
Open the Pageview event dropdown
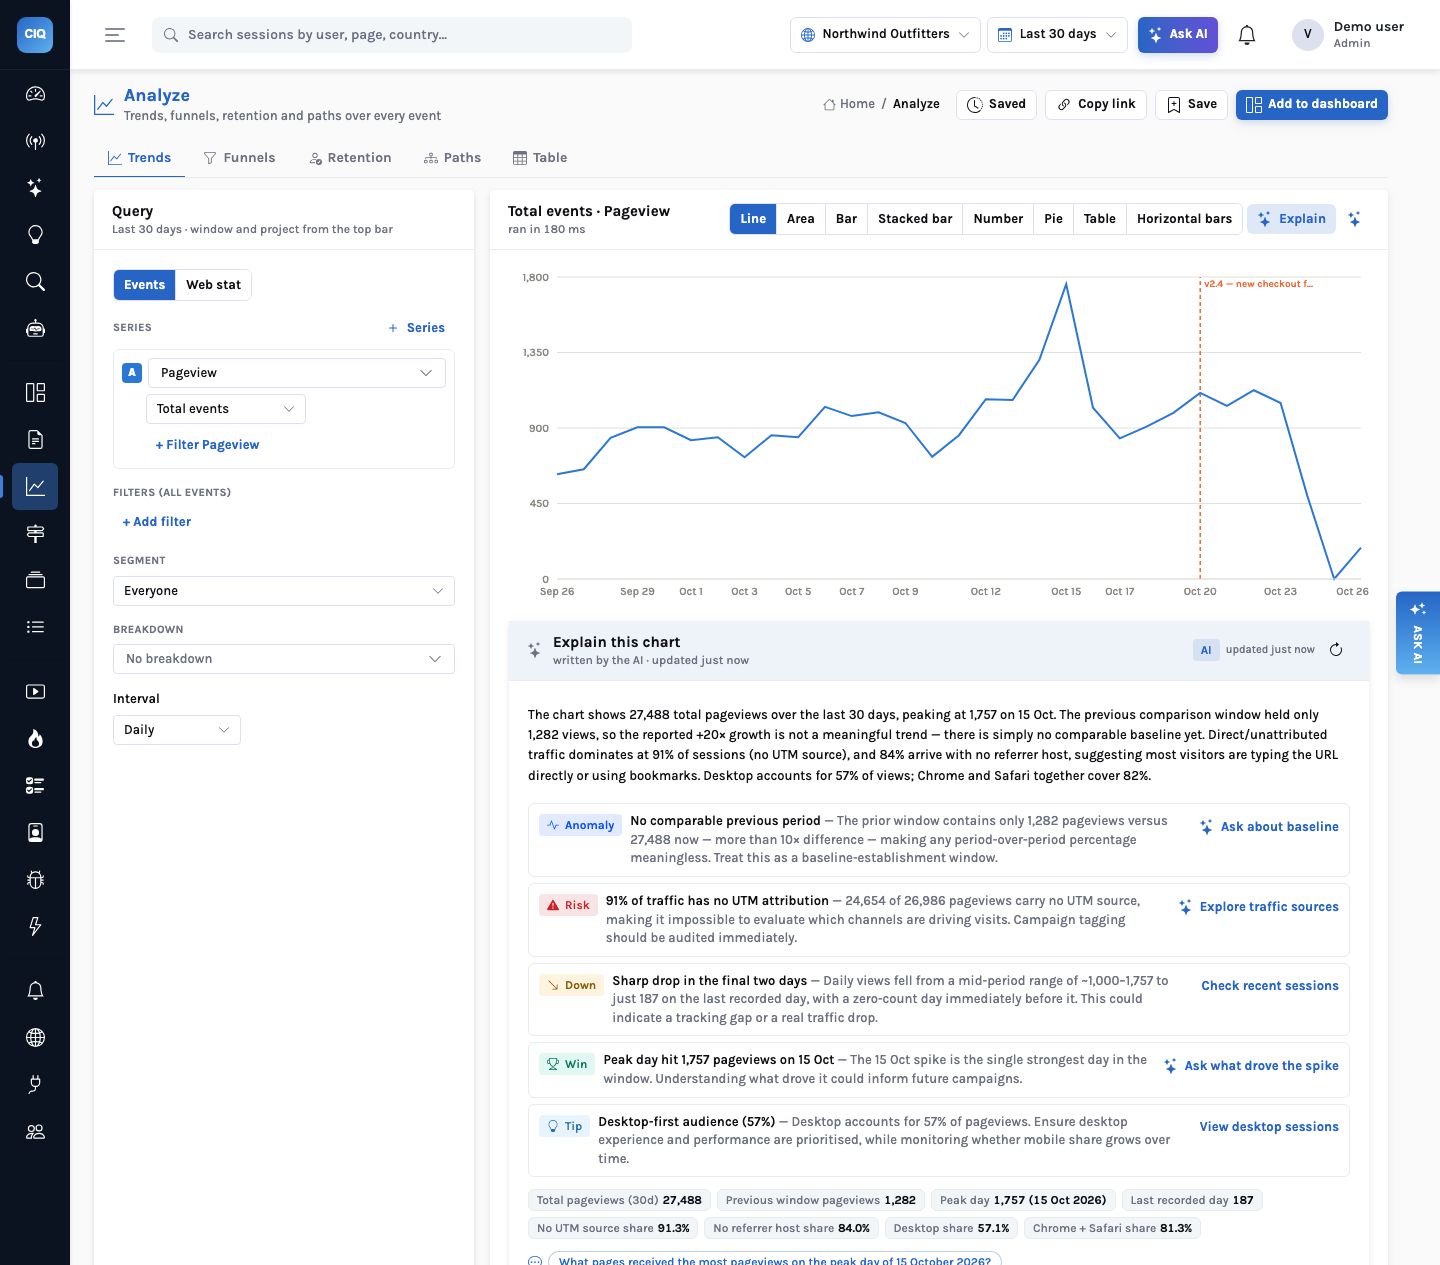pos(296,373)
